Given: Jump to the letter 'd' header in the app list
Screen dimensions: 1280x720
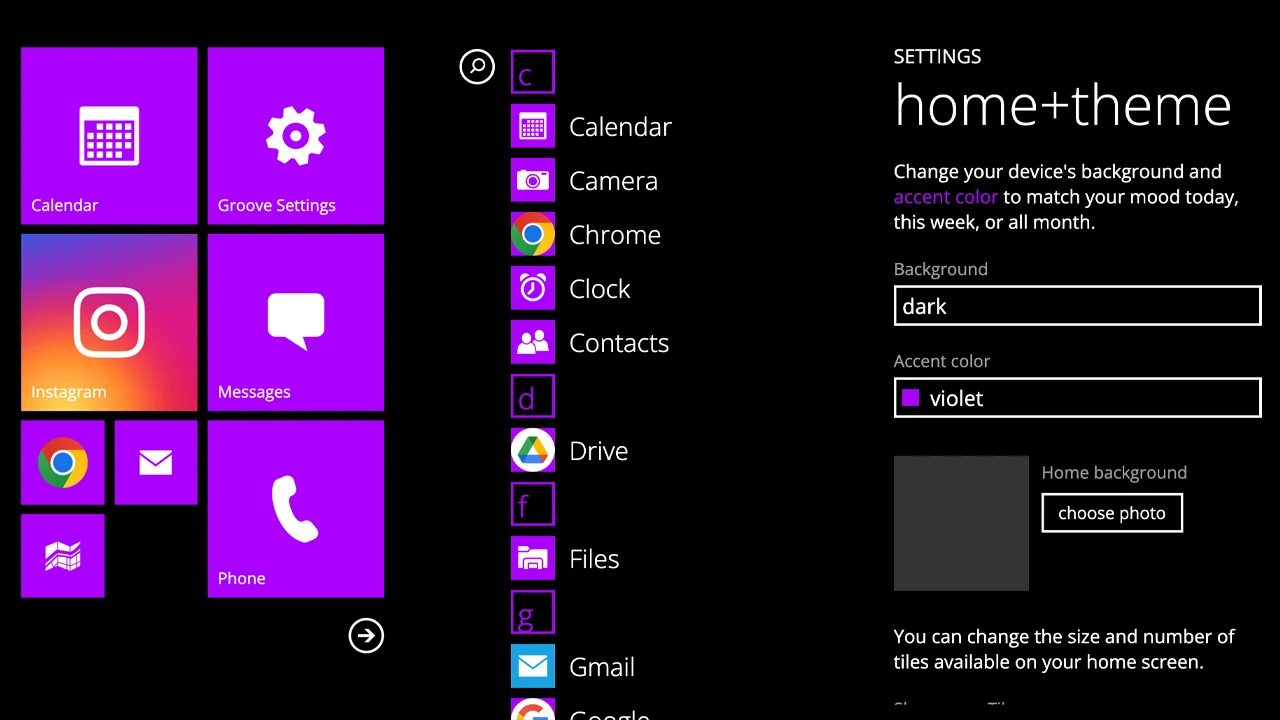Looking at the screenshot, I should (533, 396).
